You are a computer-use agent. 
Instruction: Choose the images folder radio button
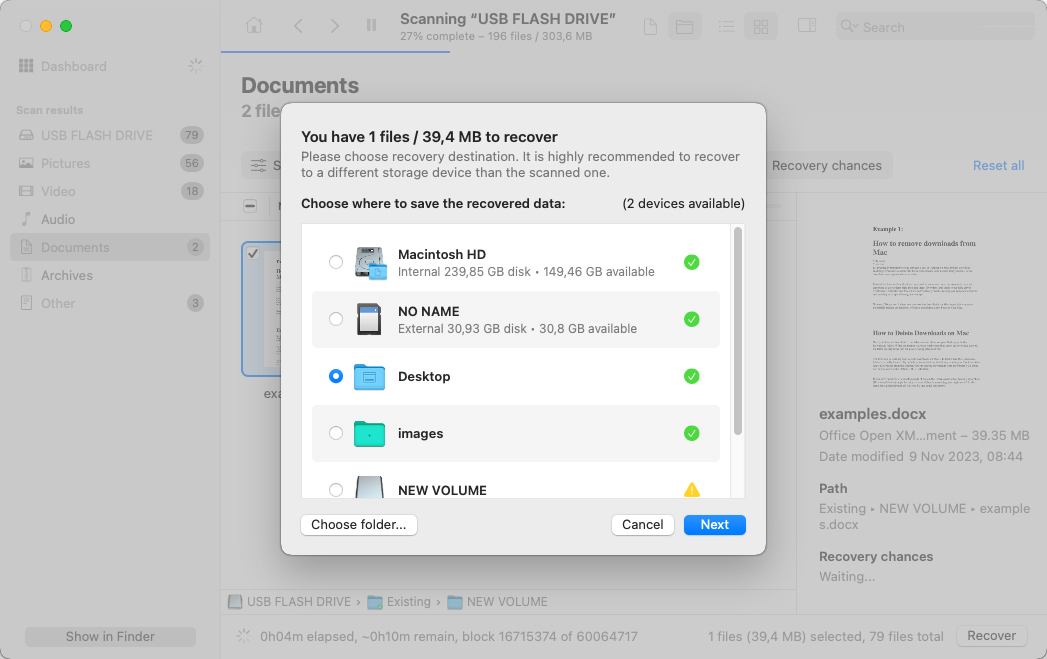[336, 434]
